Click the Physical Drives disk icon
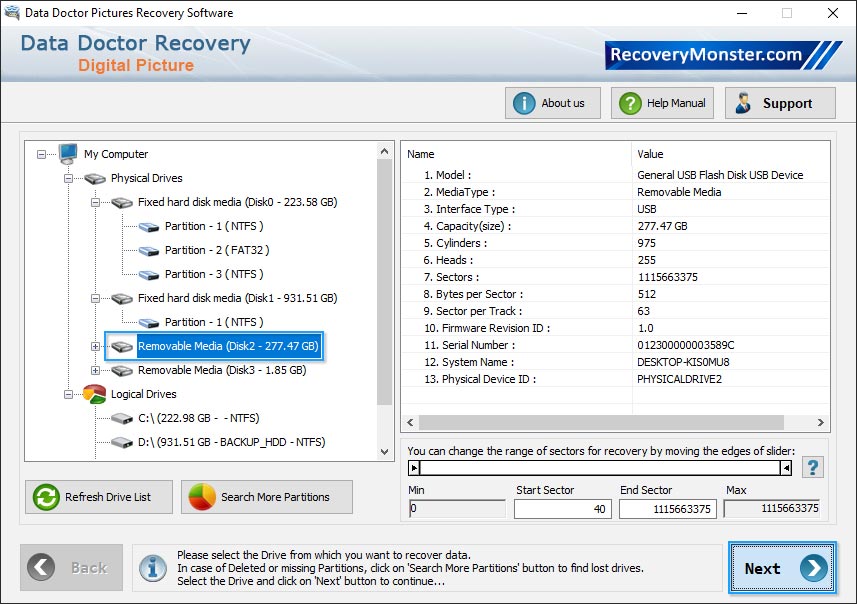857x604 pixels. pos(95,177)
